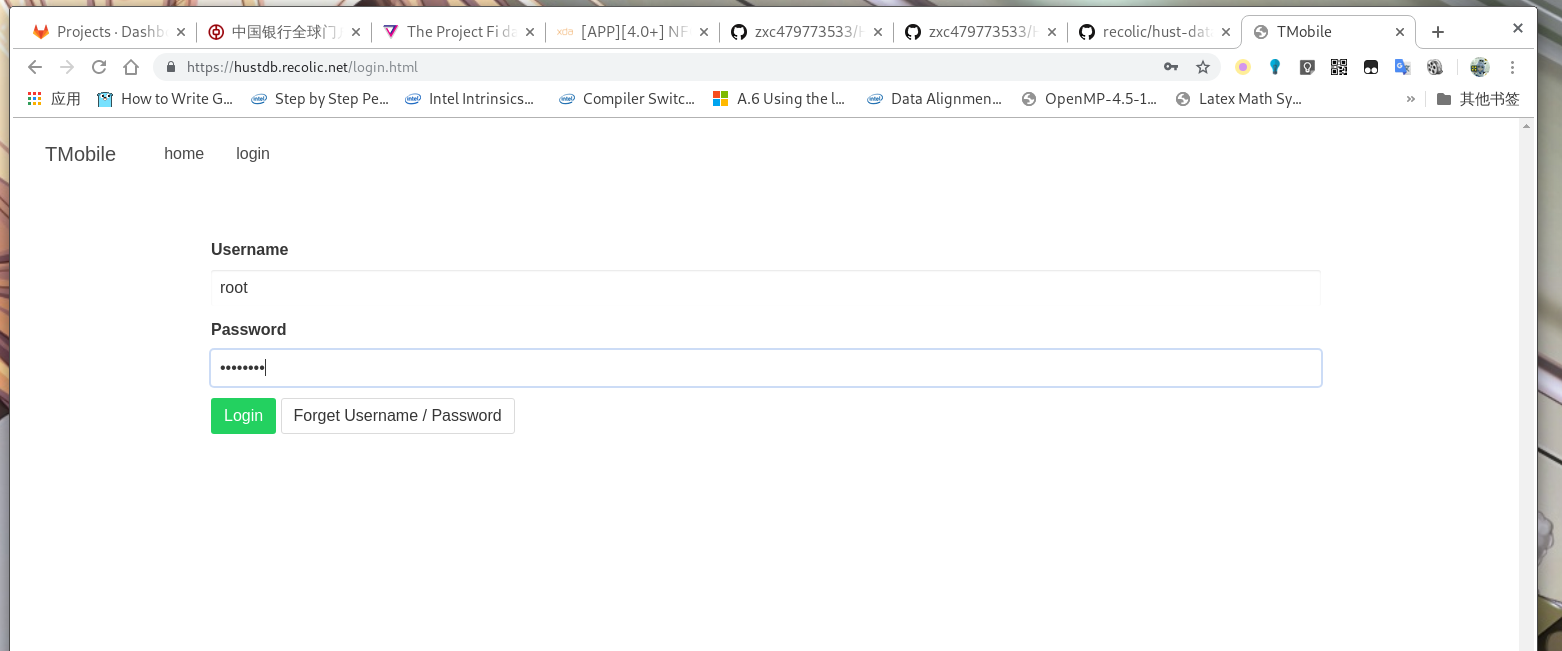Open the film reel video downloader extension
1562x651 pixels.
1435,67
